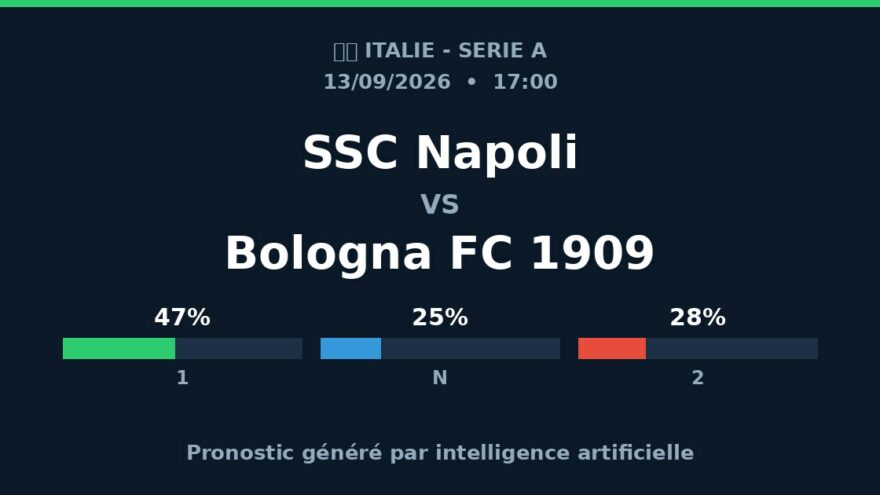
Task: Click the 28% away win percentage
Action: click(698, 318)
